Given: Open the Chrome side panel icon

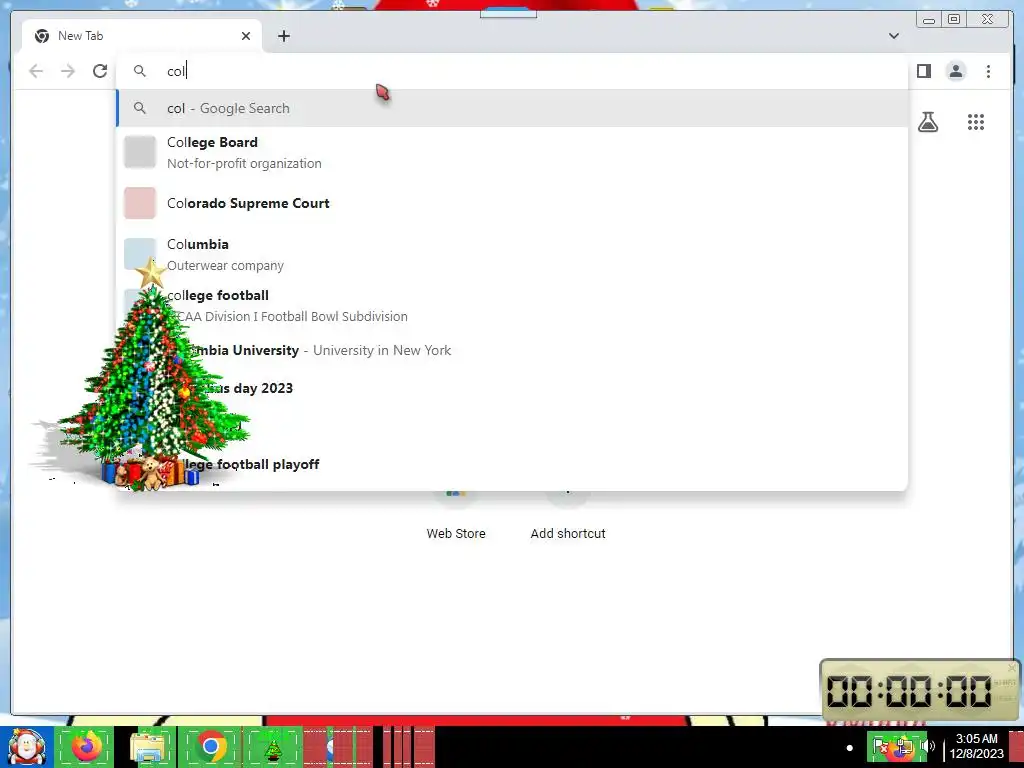Looking at the screenshot, I should [x=923, y=71].
